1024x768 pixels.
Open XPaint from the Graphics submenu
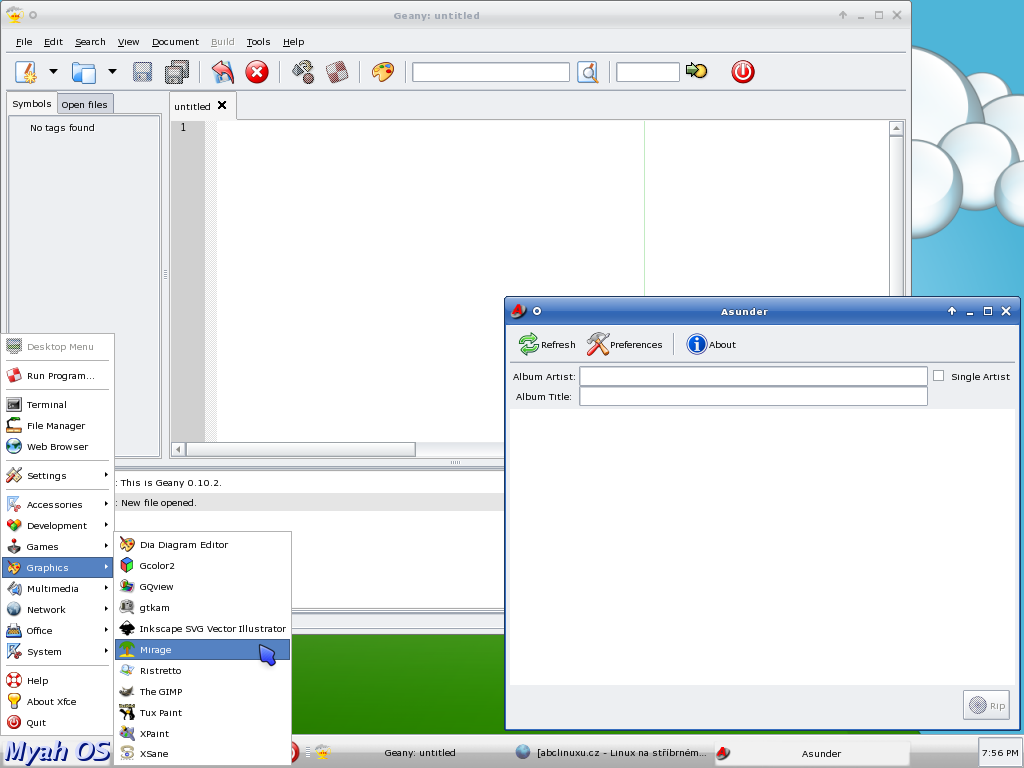202,733
